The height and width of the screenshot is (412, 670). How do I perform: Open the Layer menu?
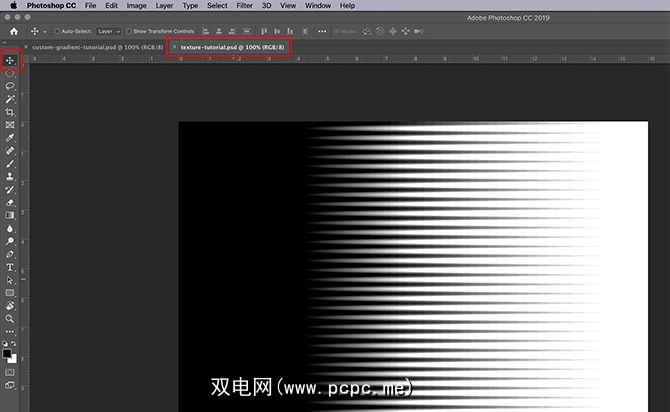[x=165, y=6]
